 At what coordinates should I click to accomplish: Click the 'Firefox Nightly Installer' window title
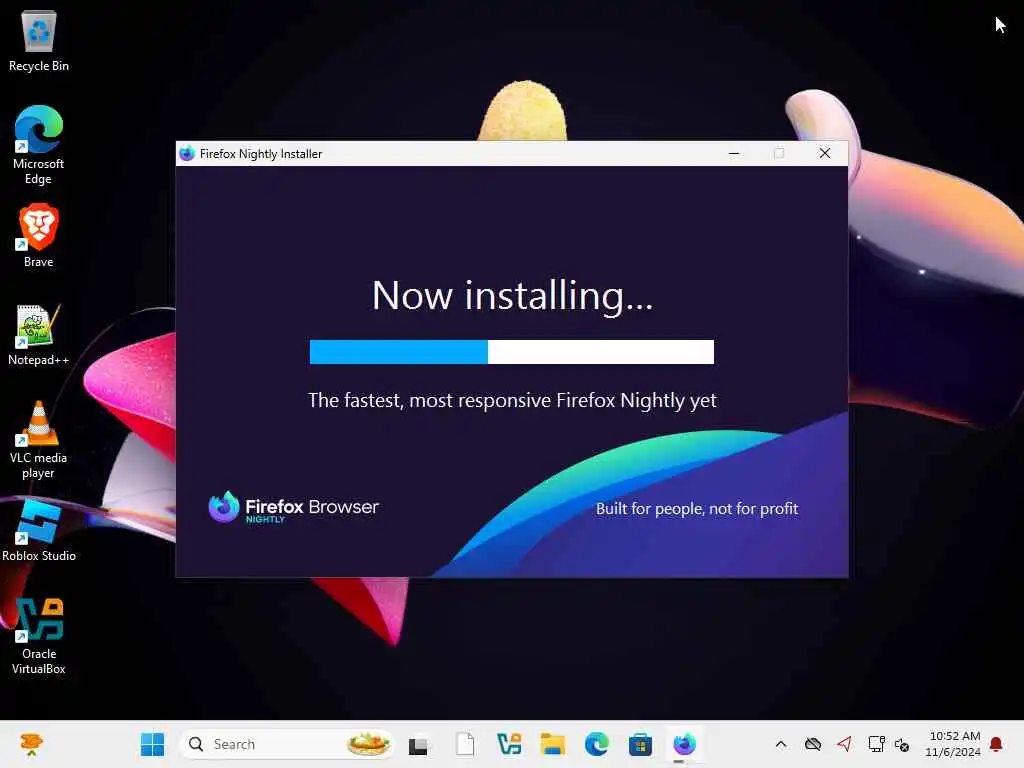click(x=261, y=153)
